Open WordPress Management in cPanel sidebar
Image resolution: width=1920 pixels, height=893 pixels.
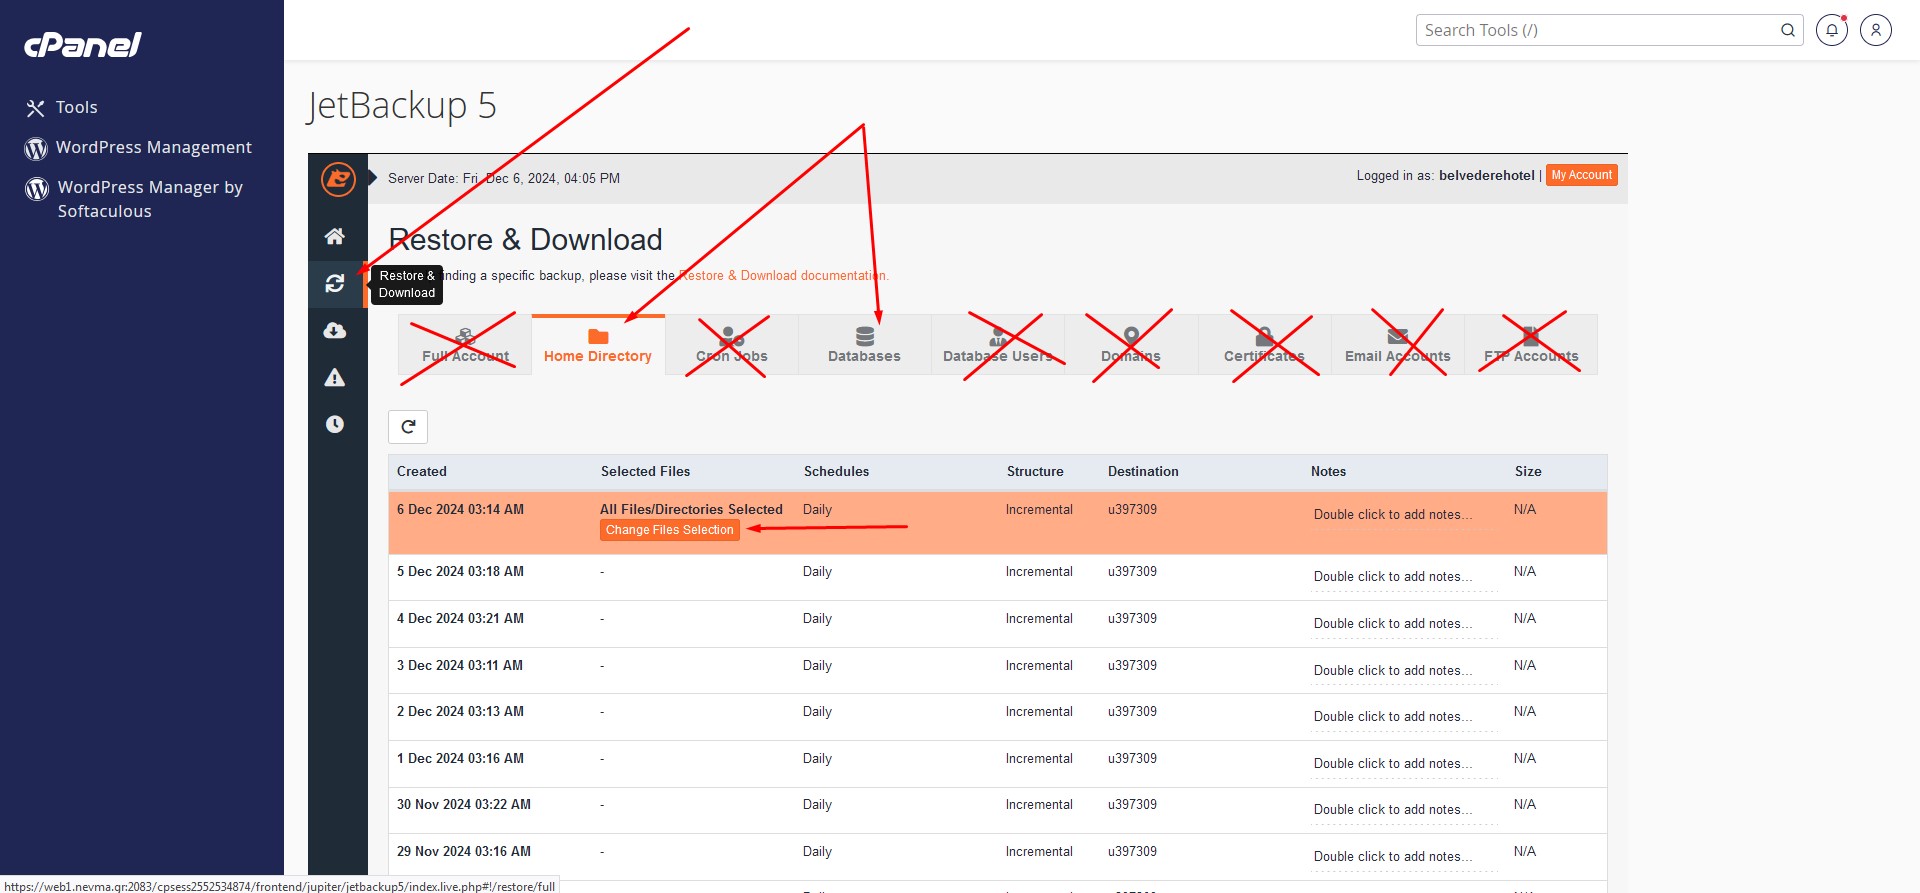point(153,147)
